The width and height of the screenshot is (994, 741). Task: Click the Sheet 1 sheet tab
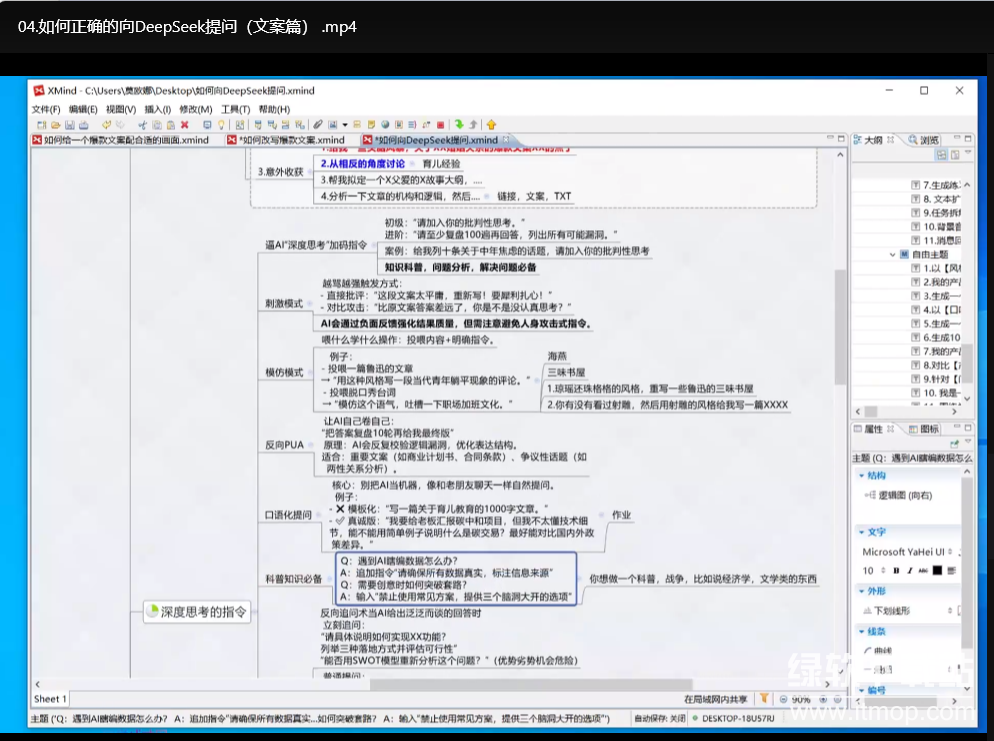coord(50,699)
